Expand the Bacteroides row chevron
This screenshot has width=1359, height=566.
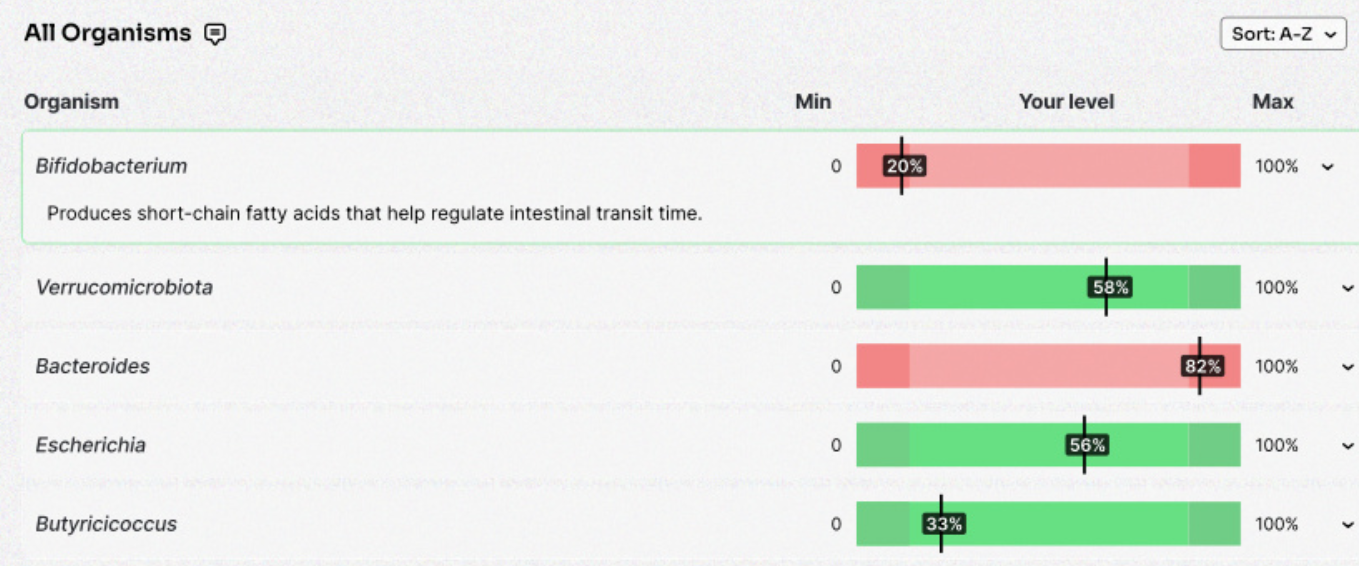tap(1346, 367)
